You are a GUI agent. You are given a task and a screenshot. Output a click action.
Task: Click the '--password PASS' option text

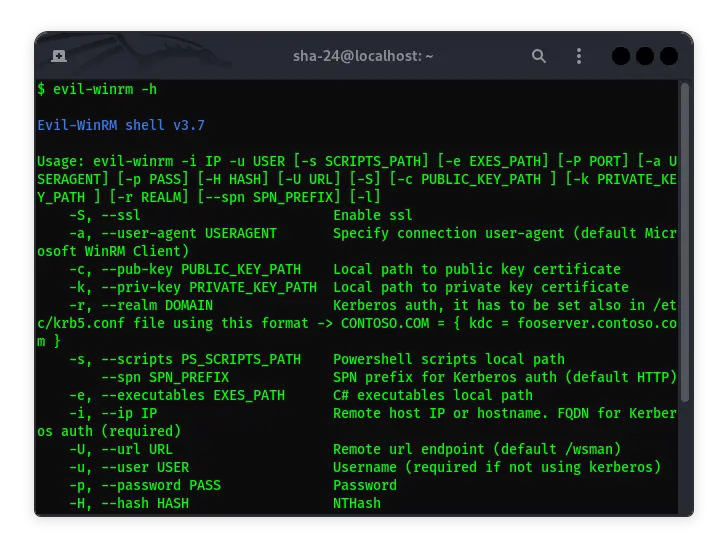click(x=145, y=485)
